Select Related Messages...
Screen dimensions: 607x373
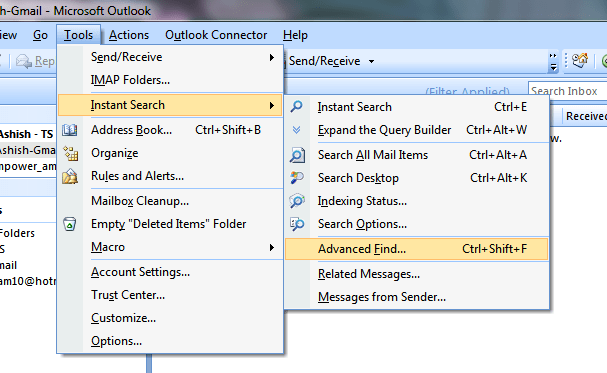pos(417,274)
